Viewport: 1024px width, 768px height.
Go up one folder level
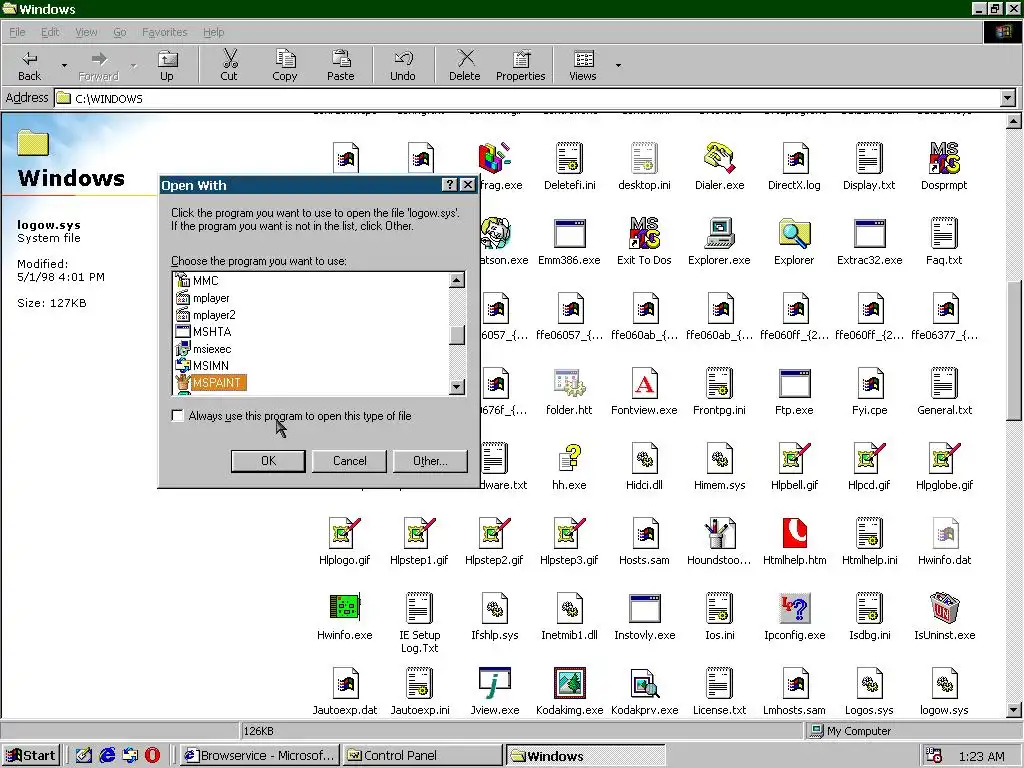pyautogui.click(x=167, y=65)
